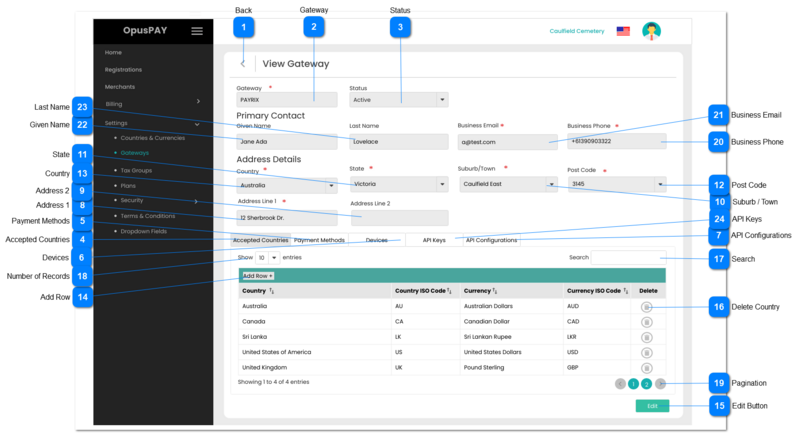Delete the Australia country row
This screenshot has width=799, height=434.
tap(647, 307)
